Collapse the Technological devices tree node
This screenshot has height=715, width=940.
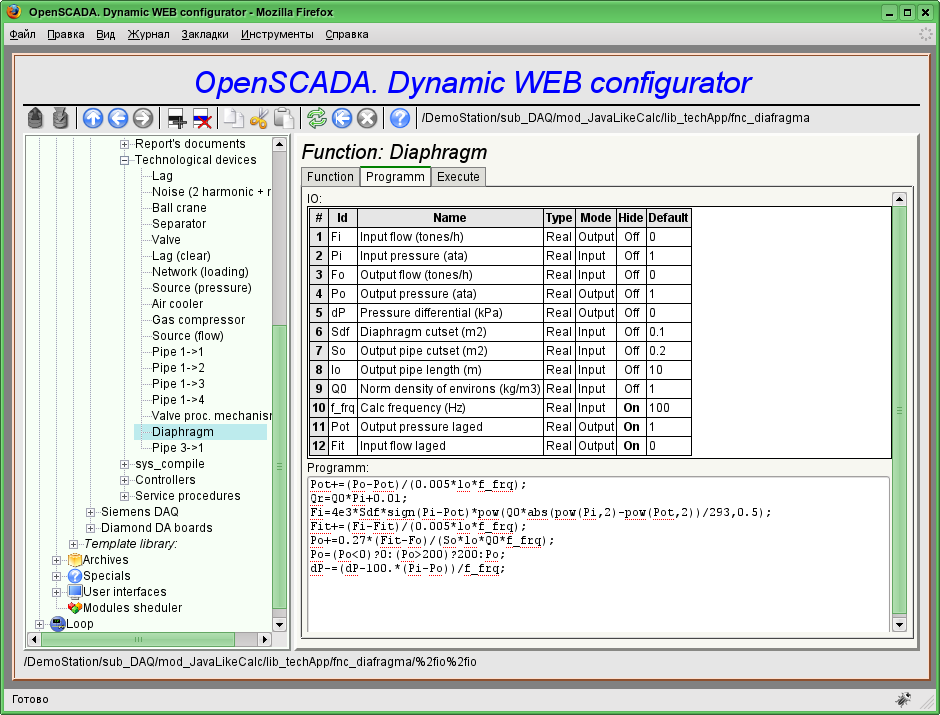(124, 160)
